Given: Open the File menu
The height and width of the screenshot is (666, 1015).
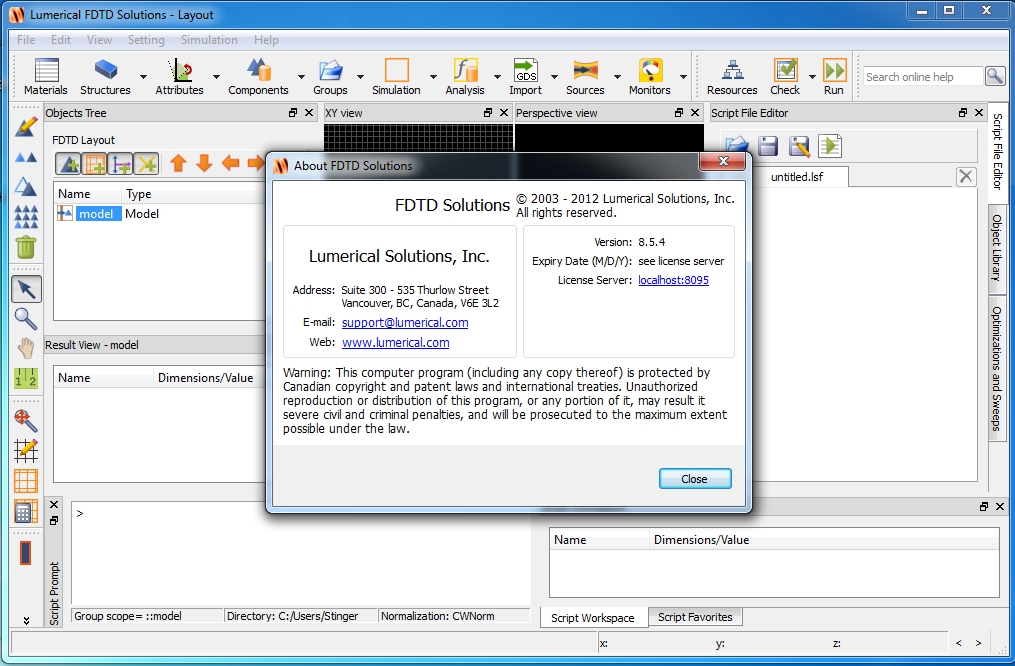Looking at the screenshot, I should [26, 39].
